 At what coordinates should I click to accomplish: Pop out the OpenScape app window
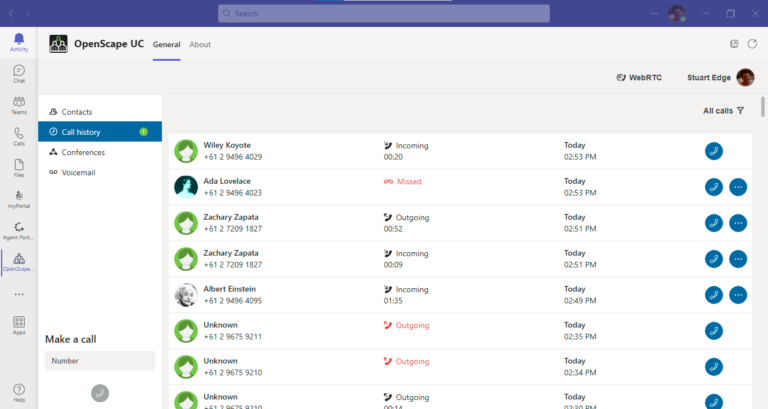(734, 44)
